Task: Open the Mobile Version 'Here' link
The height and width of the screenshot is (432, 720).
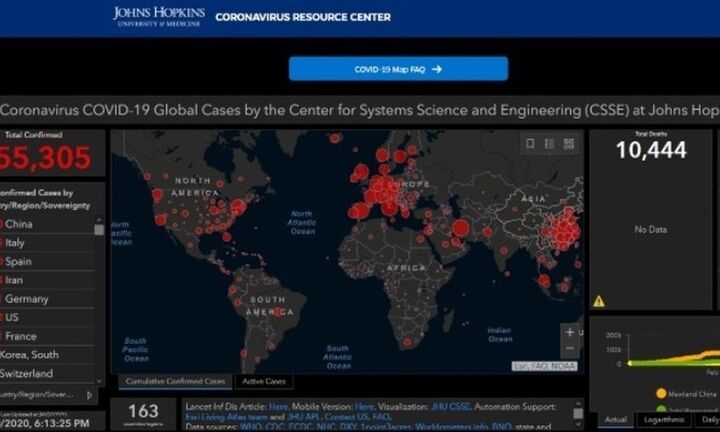Action: click(364, 407)
